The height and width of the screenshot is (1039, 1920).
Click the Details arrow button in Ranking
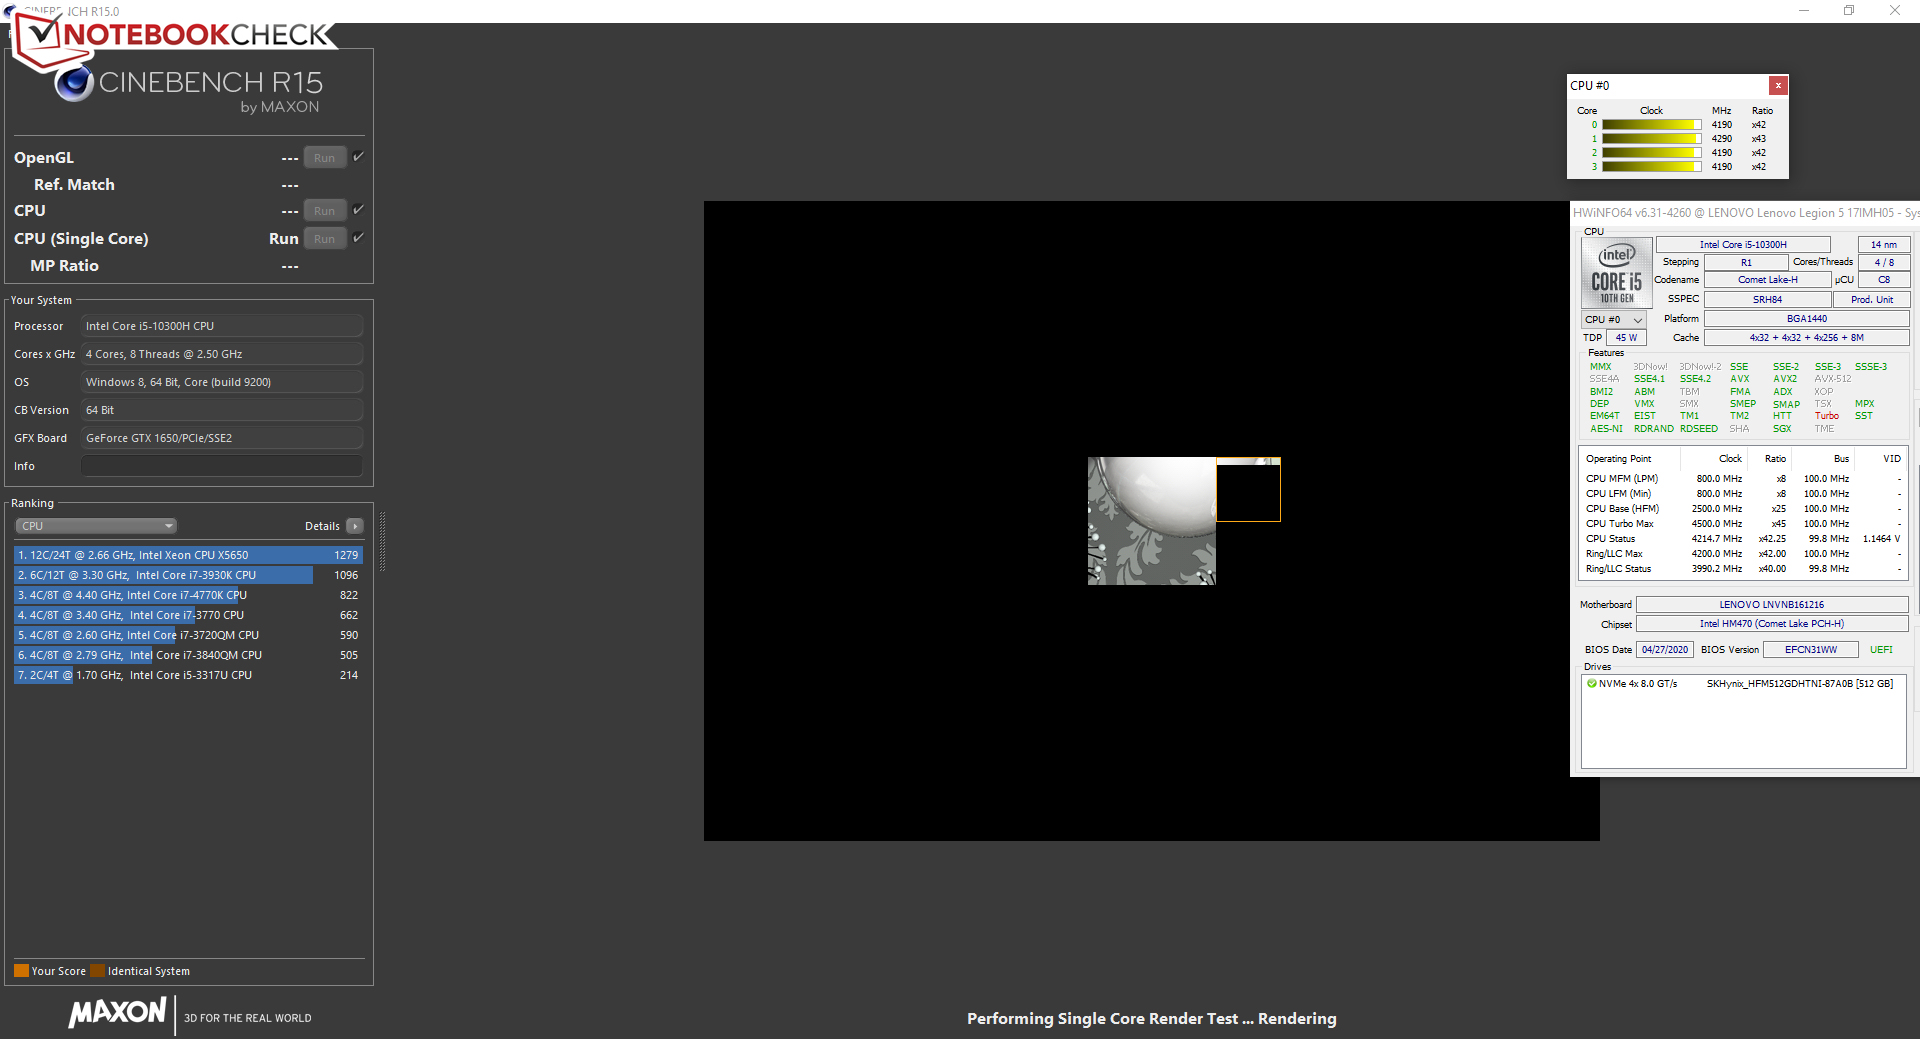(355, 526)
